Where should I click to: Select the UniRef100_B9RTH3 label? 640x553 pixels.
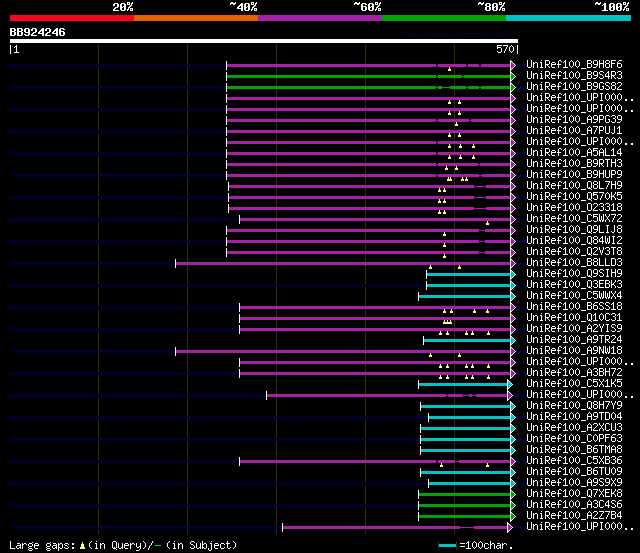click(x=574, y=163)
